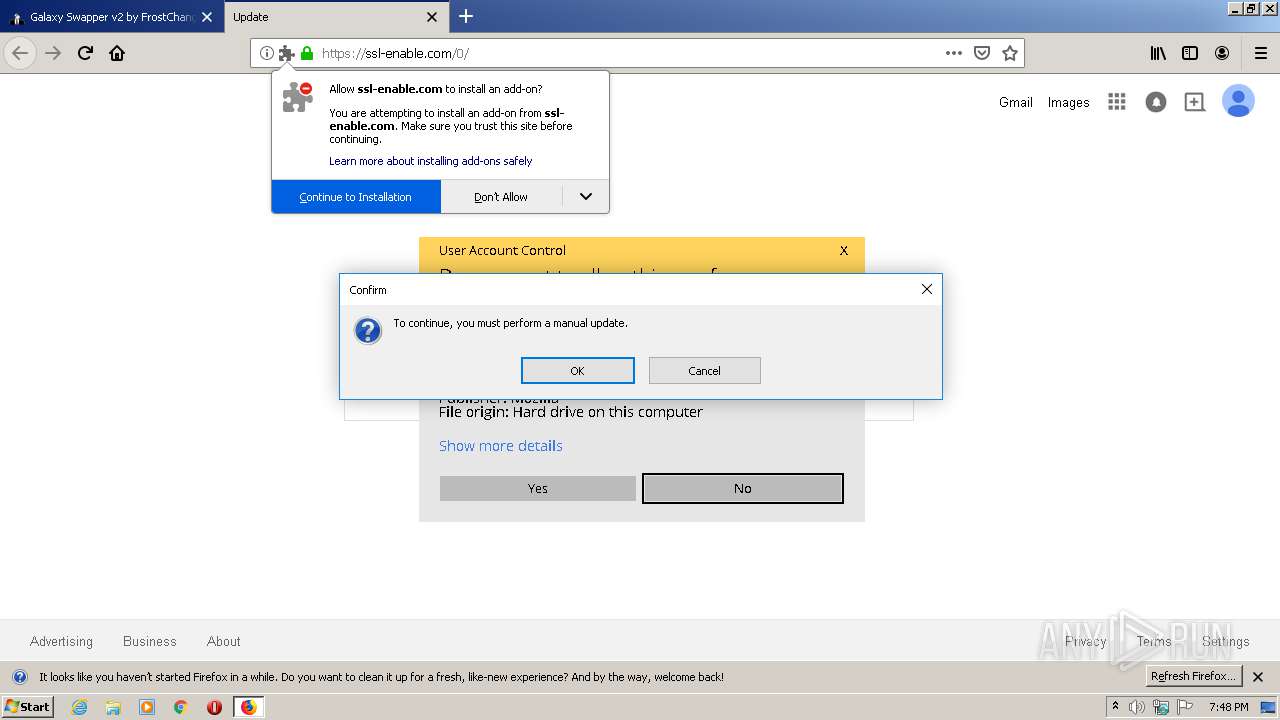The image size is (1280, 720).
Task: Show sidebars icon in toolbar
Action: click(x=1190, y=53)
